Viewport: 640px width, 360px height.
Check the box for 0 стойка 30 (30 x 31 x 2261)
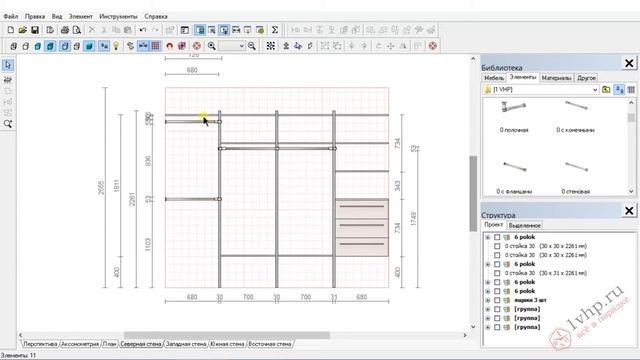coord(497,273)
